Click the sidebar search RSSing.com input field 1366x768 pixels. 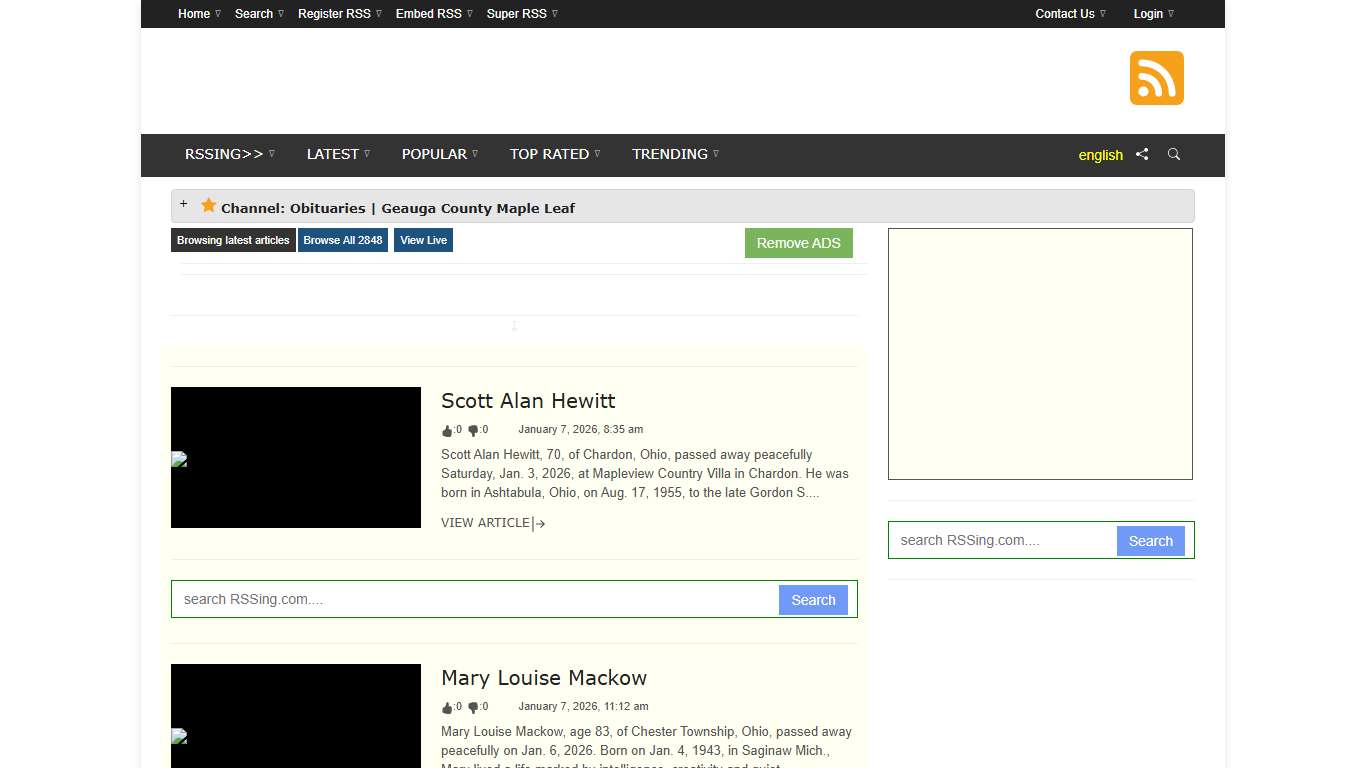(x=1002, y=540)
